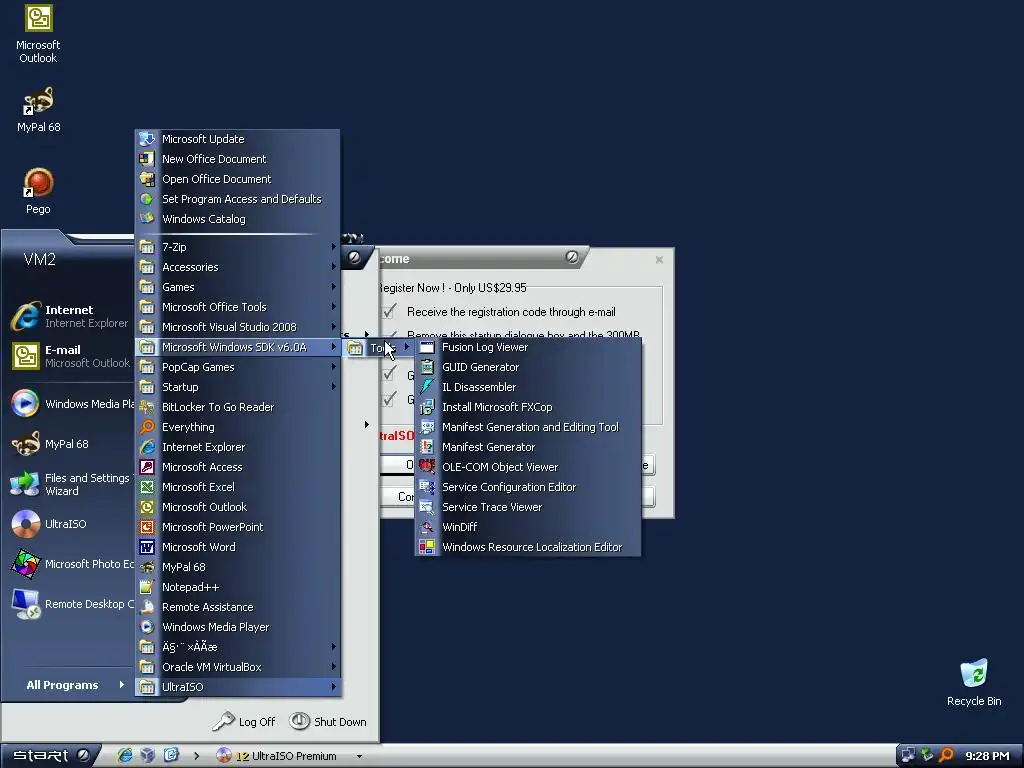The image size is (1024, 768).
Task: Launch BitLocker To Go Reader
Action: pos(238,408)
